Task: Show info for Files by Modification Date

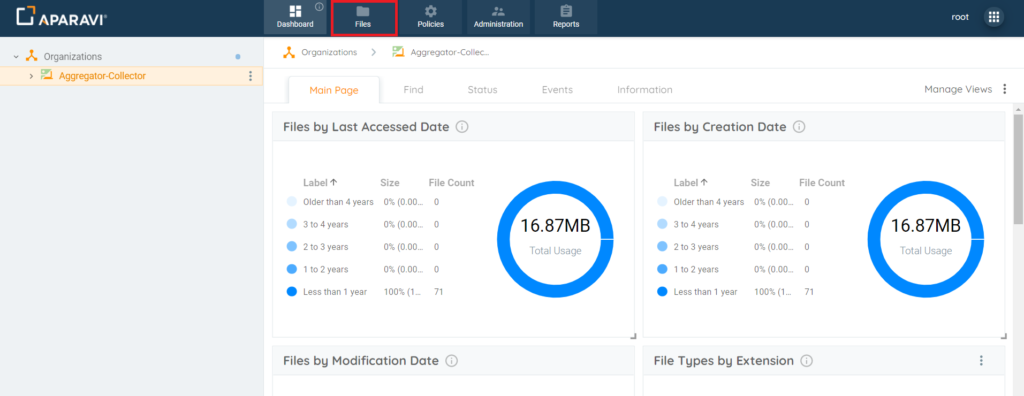Action: tap(451, 361)
